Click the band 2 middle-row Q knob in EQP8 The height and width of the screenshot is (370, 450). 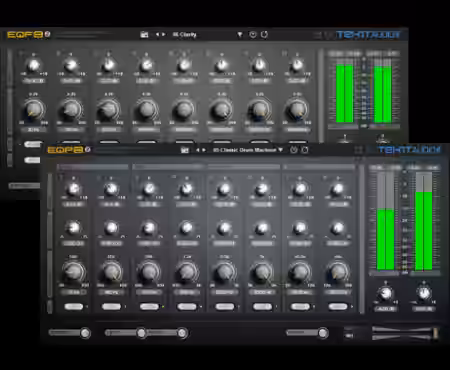click(x=111, y=228)
